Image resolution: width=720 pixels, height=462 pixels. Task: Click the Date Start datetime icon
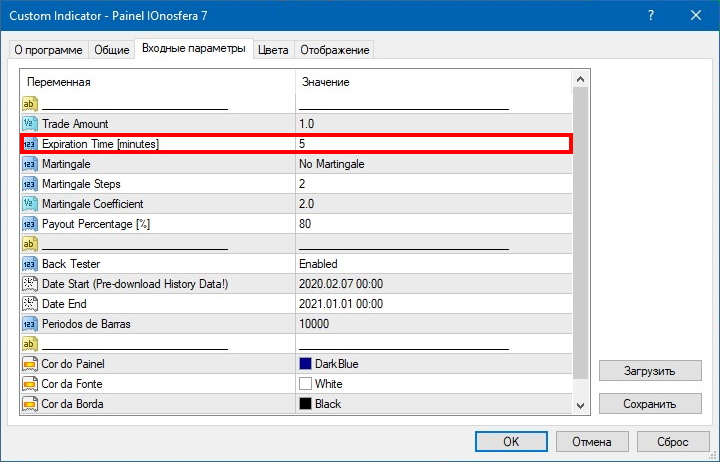[29, 284]
